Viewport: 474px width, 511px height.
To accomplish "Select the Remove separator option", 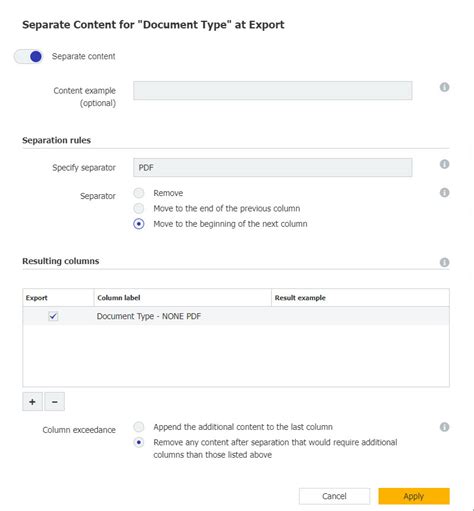I will (139, 193).
